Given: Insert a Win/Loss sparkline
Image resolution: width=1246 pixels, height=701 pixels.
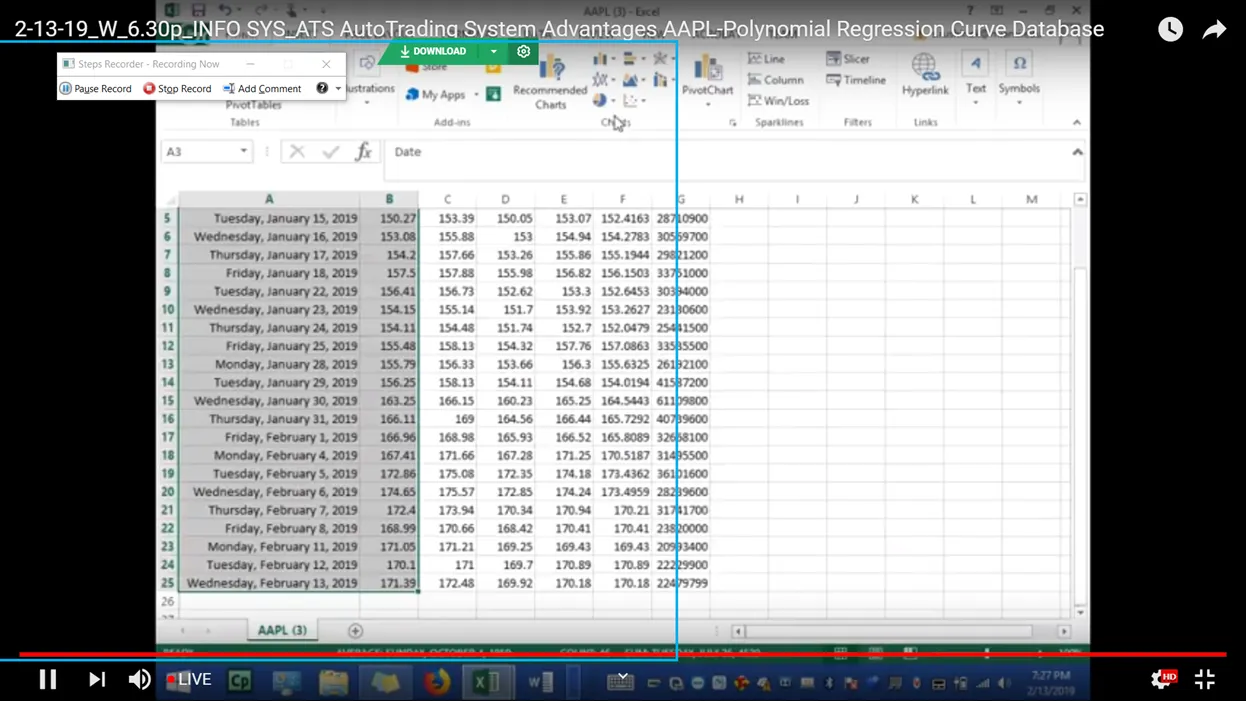Looking at the screenshot, I should (x=778, y=101).
